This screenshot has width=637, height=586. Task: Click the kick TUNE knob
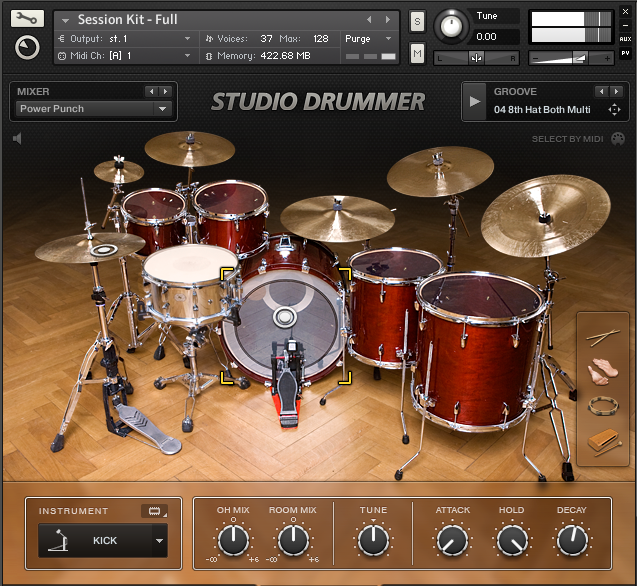pyautogui.click(x=373, y=540)
